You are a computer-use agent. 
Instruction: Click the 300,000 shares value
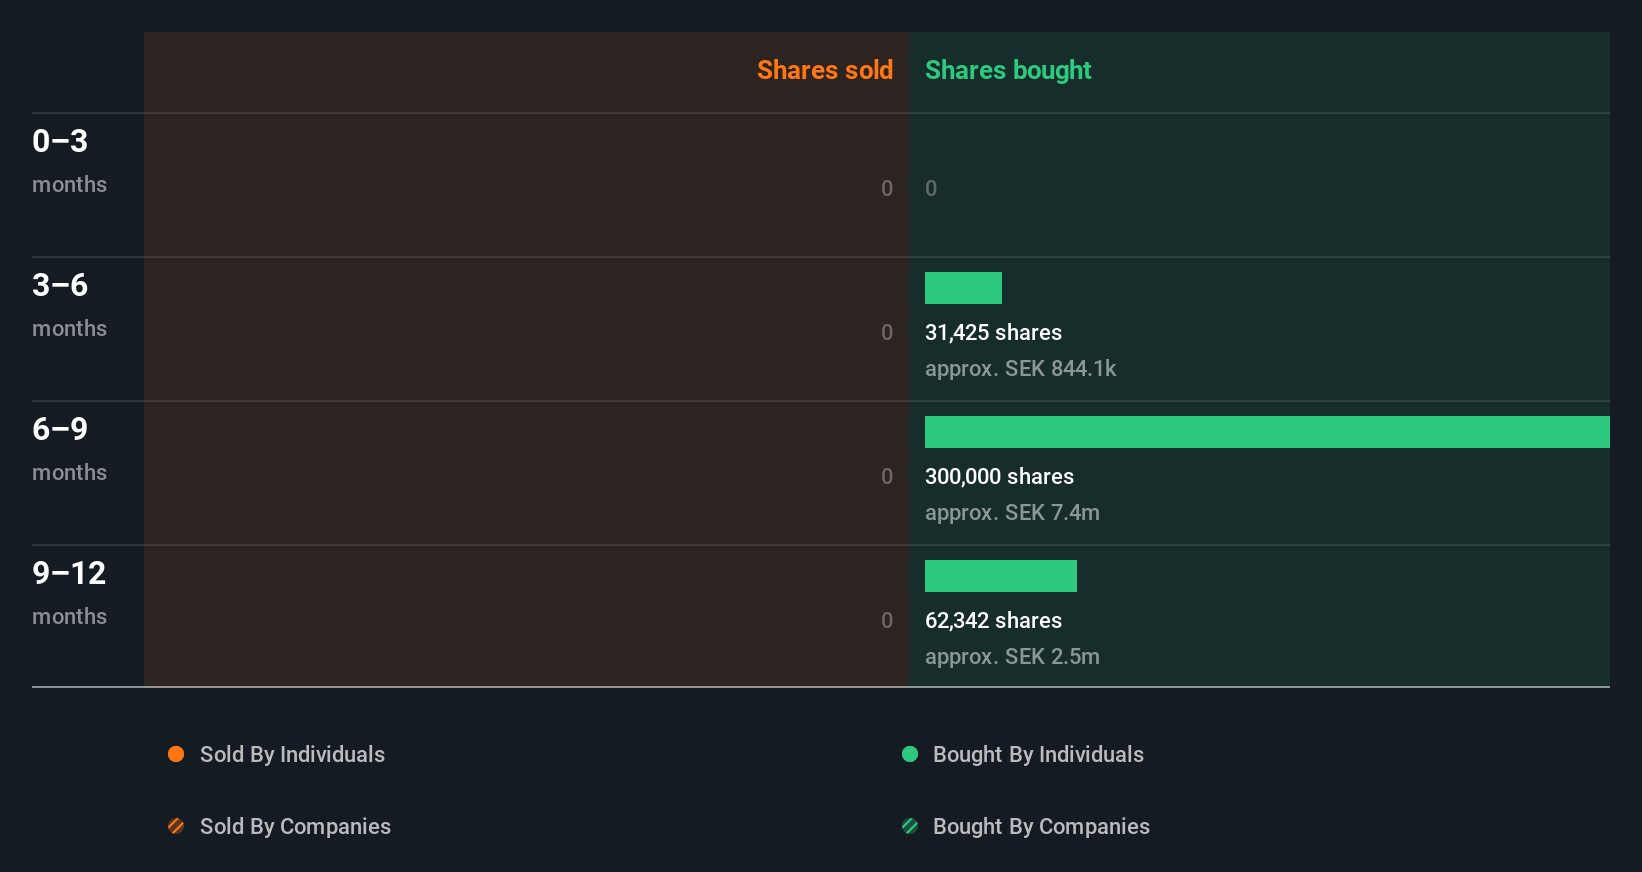pyautogui.click(x=999, y=476)
